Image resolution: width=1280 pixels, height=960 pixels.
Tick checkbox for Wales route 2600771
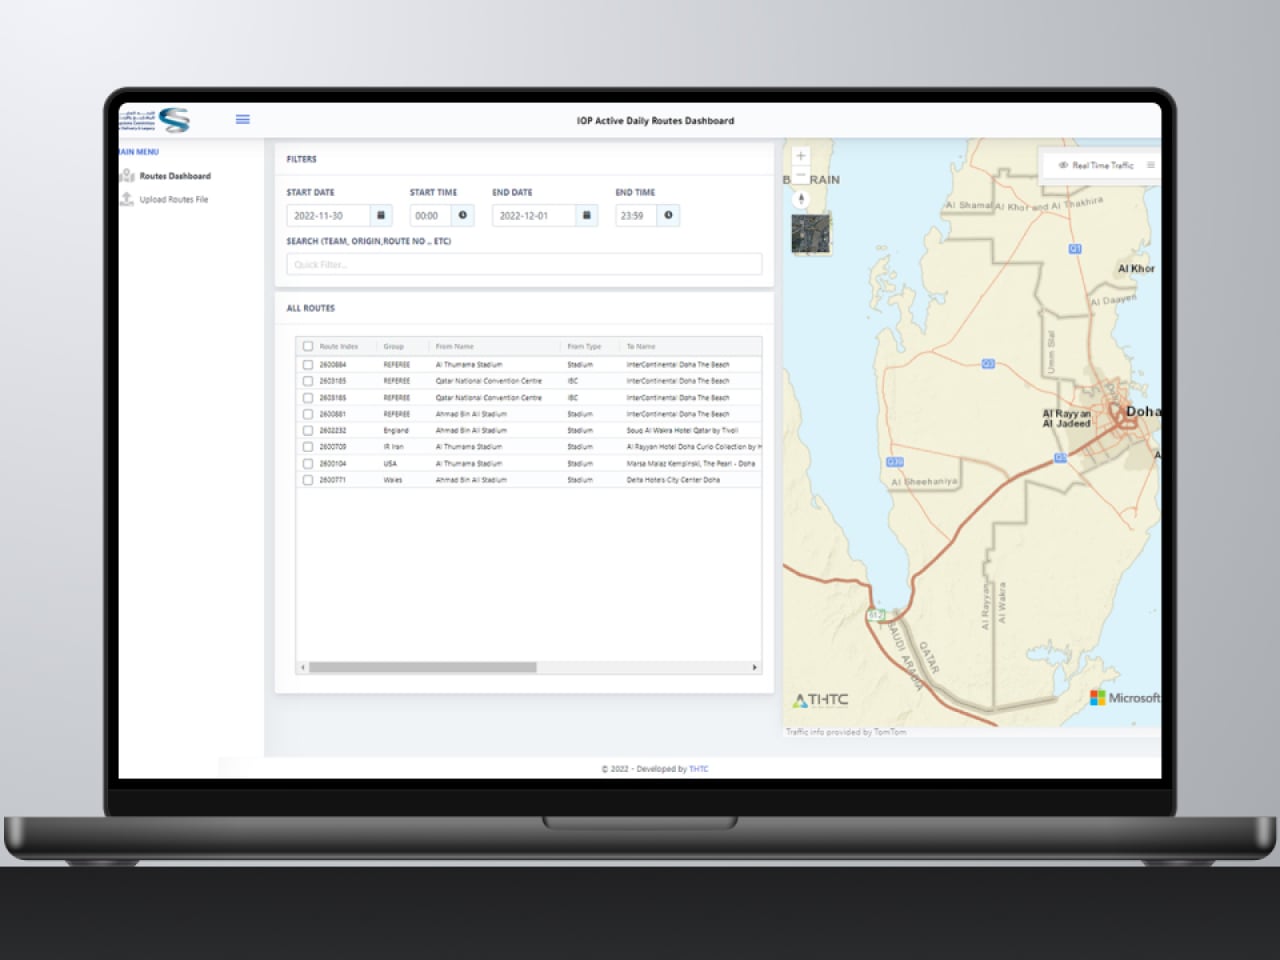tap(308, 480)
